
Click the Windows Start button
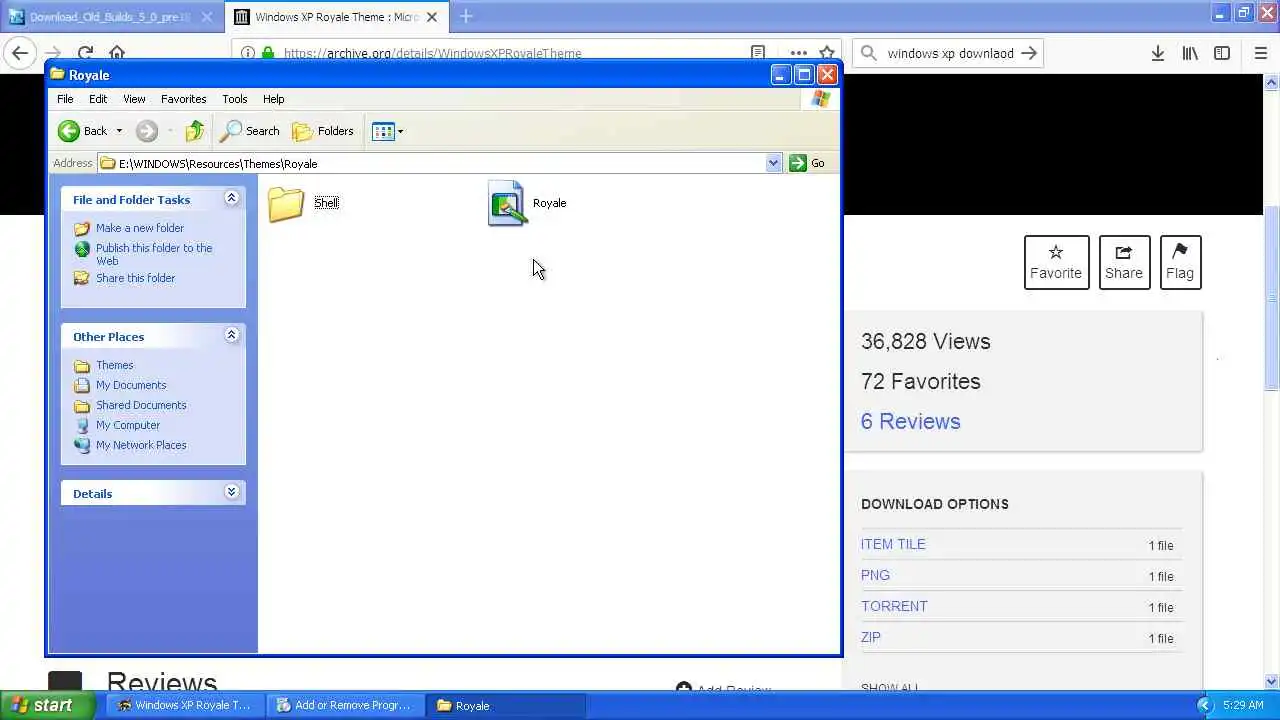[x=50, y=705]
